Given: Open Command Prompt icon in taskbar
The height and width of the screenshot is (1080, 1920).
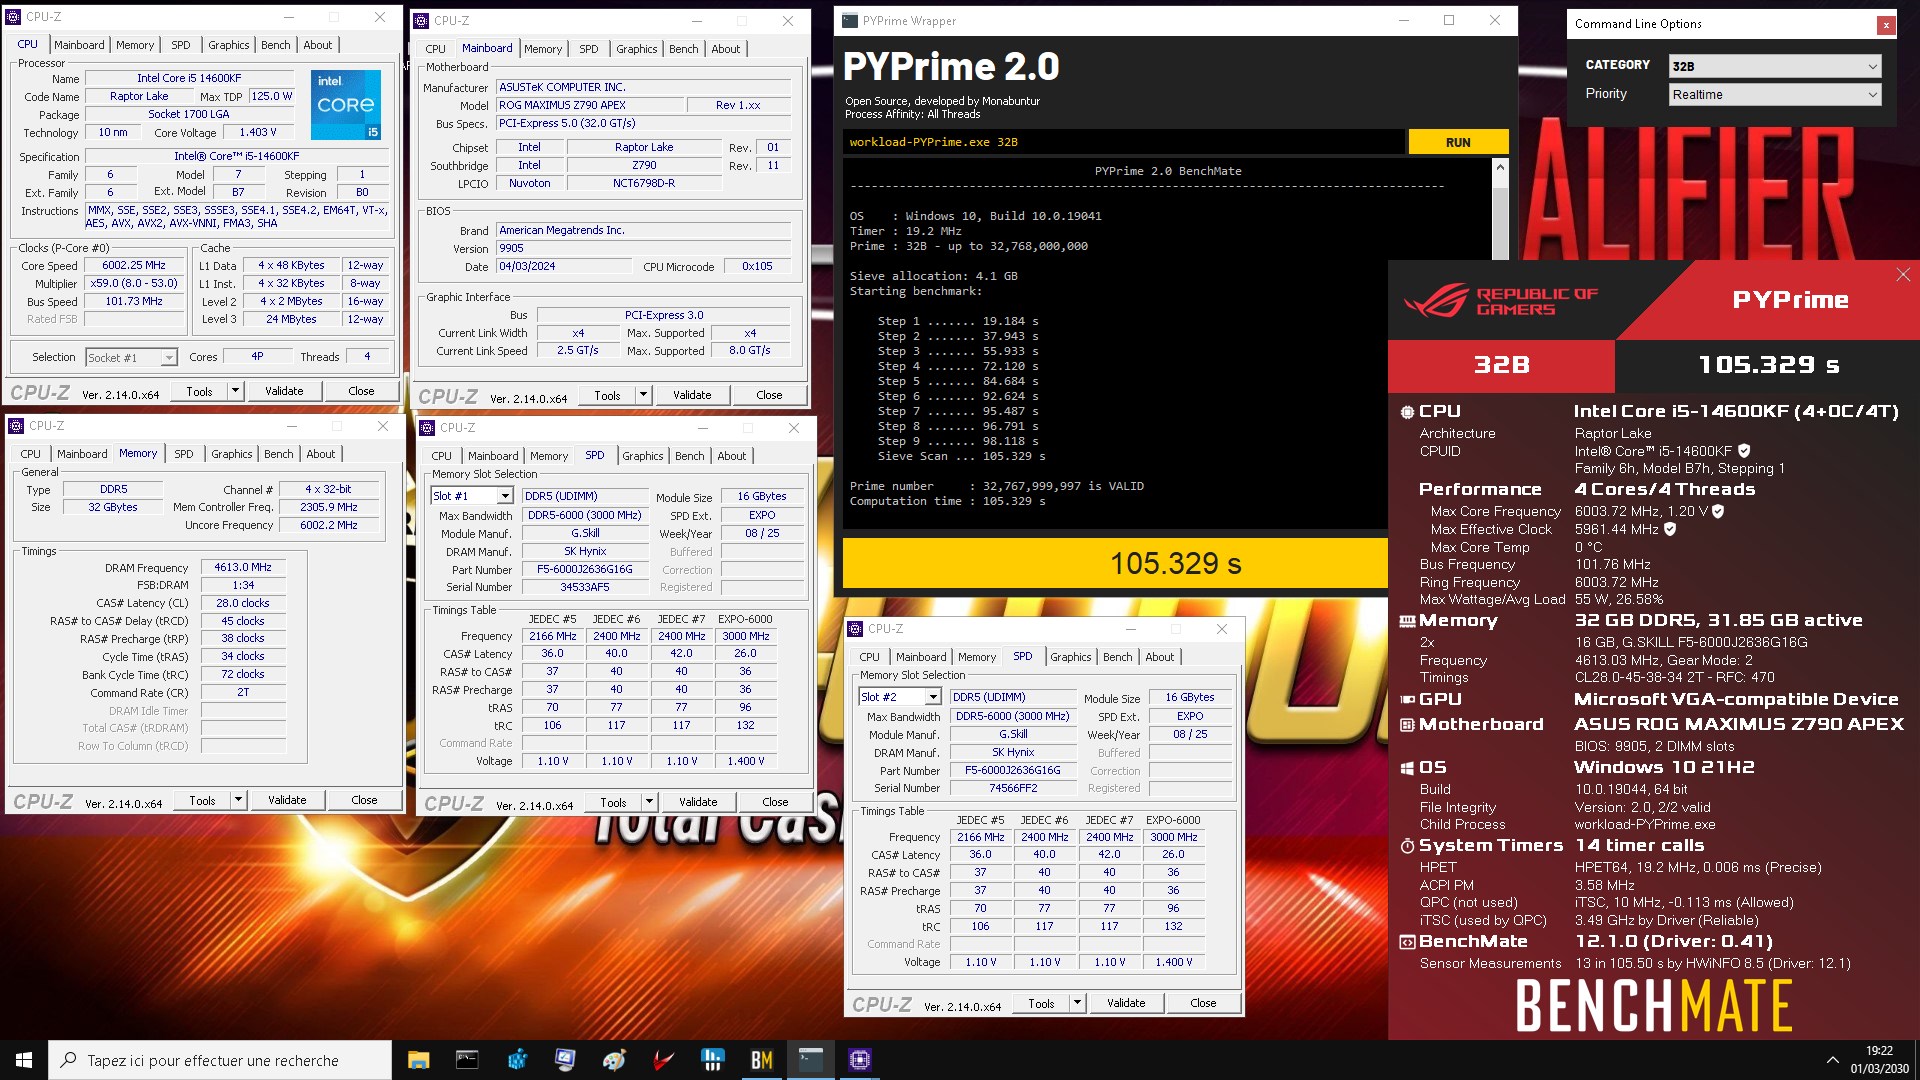Looking at the screenshot, I should pos(467,1060).
